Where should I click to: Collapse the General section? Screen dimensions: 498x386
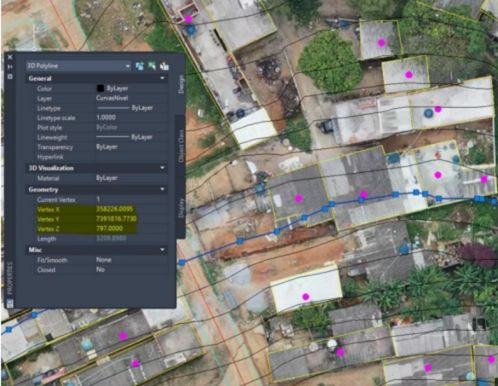[x=162, y=78]
